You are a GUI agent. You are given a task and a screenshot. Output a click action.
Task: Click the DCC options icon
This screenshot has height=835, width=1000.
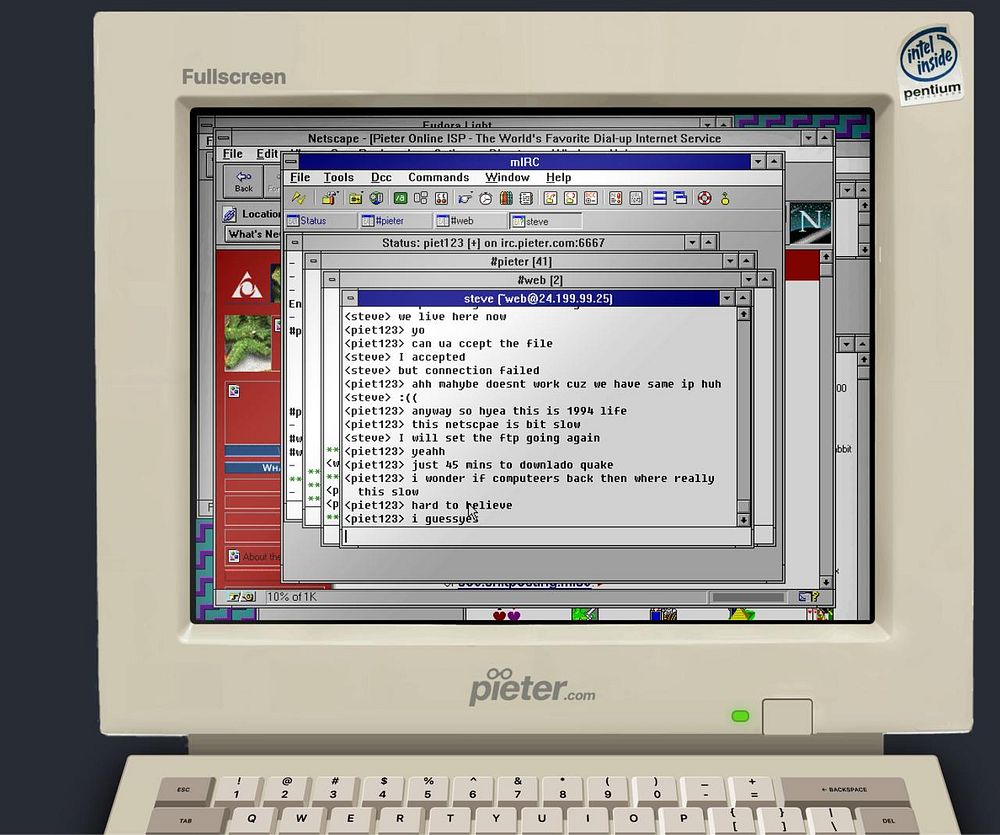click(x=591, y=198)
